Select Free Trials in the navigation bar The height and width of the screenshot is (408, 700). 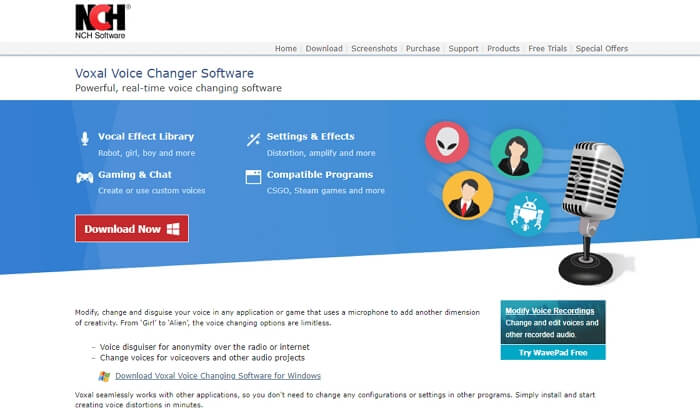547,49
